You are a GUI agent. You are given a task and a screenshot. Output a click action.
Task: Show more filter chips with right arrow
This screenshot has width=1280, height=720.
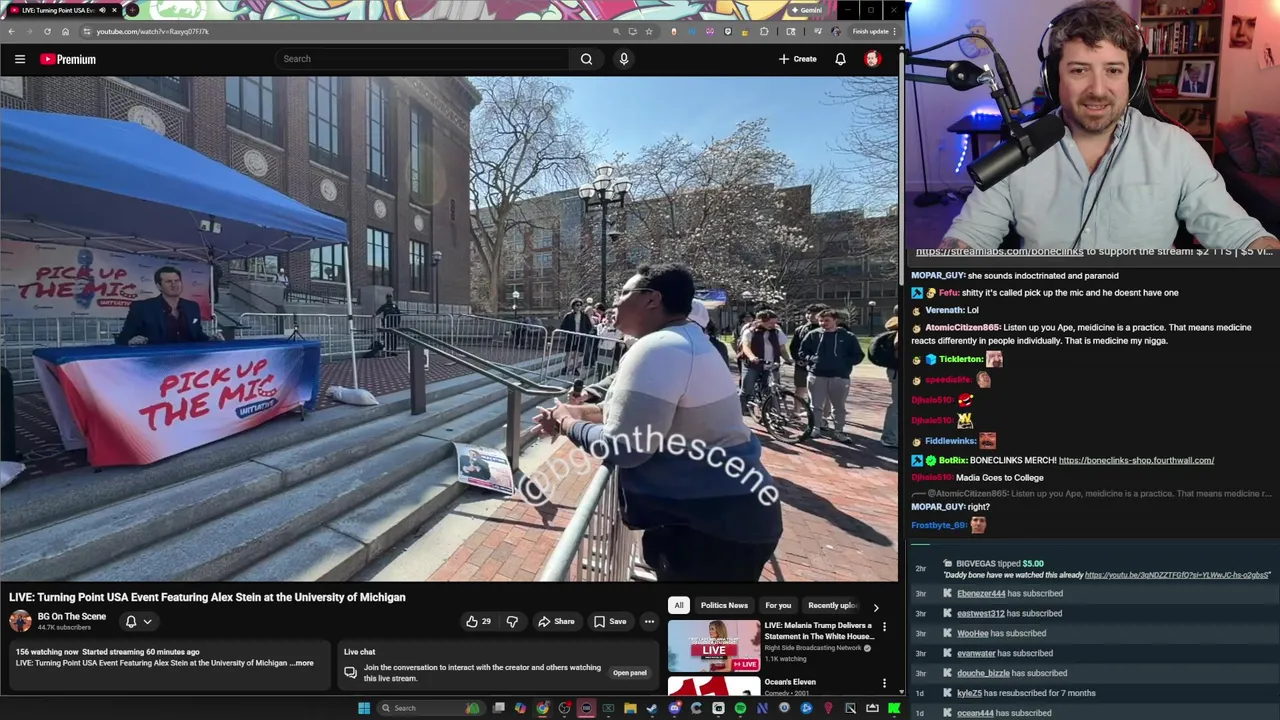876,607
